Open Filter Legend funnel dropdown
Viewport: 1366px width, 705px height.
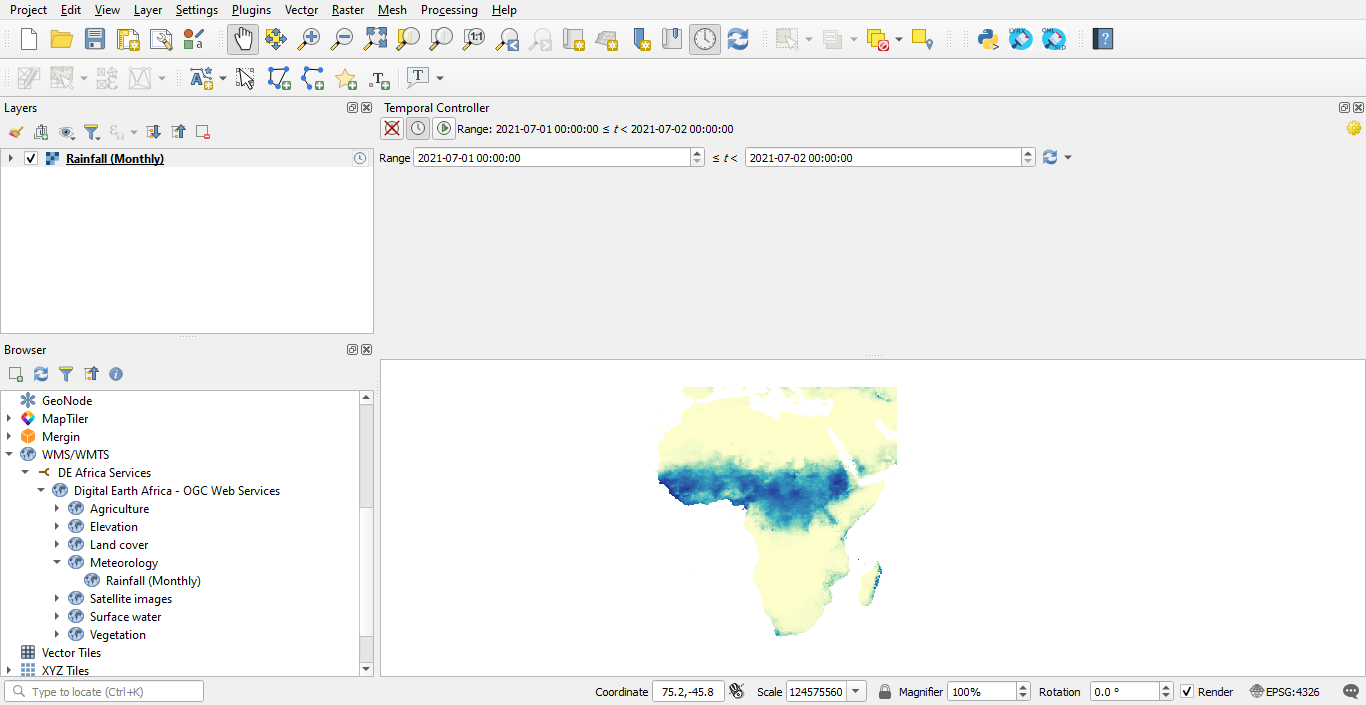[x=92, y=132]
